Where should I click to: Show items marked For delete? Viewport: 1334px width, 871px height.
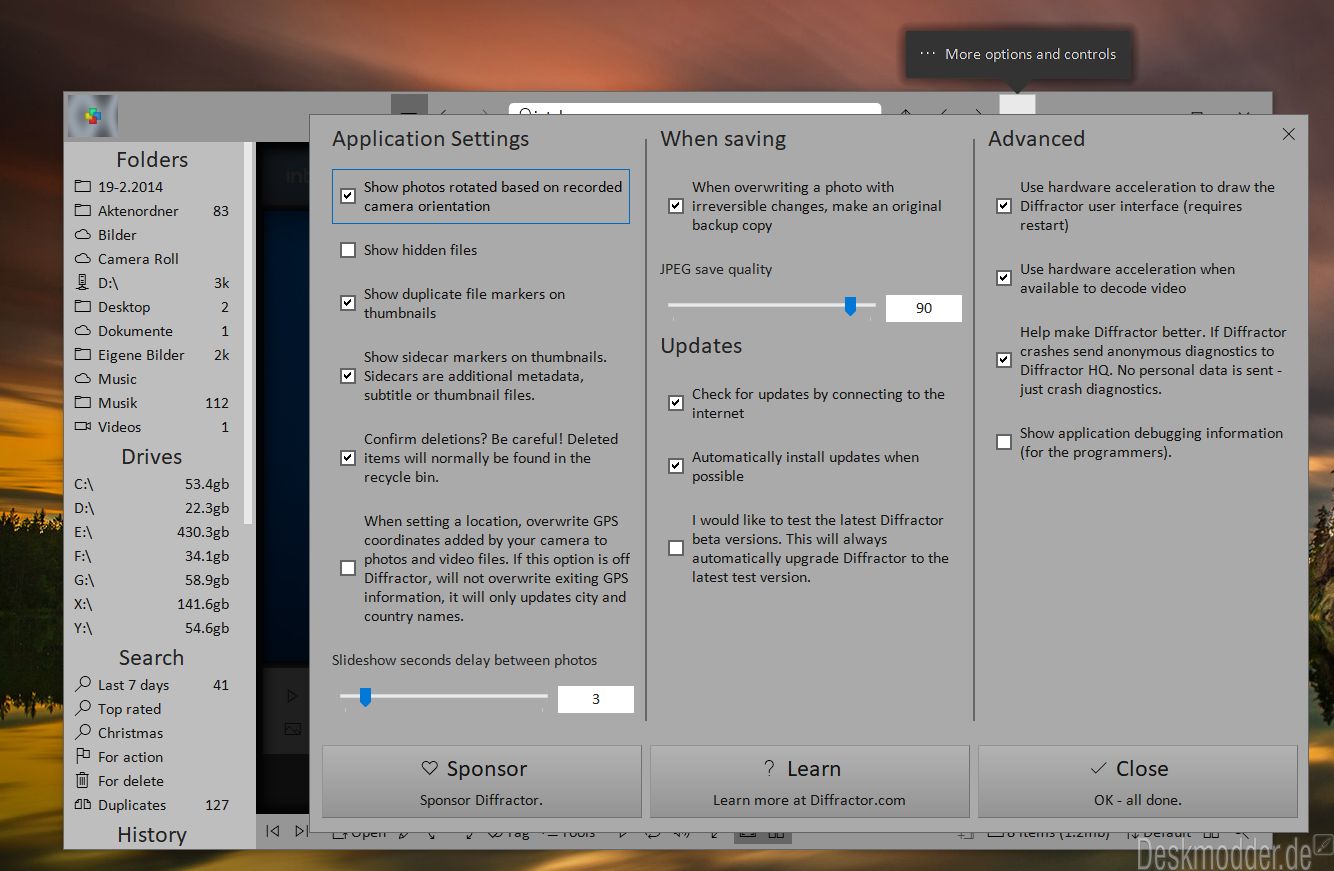(152, 781)
